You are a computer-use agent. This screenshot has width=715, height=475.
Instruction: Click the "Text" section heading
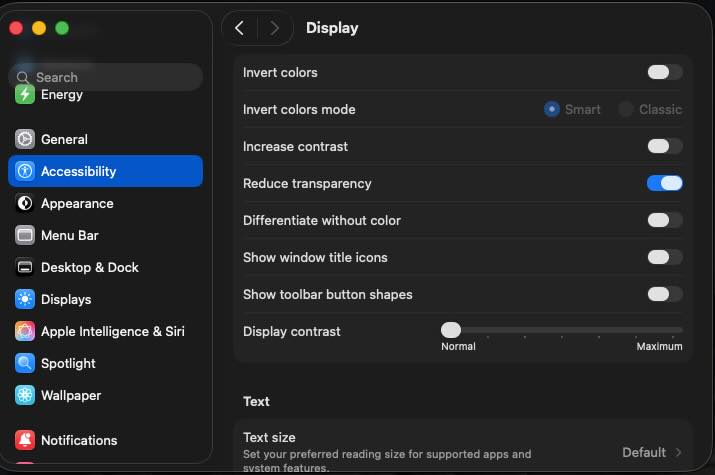[256, 401]
